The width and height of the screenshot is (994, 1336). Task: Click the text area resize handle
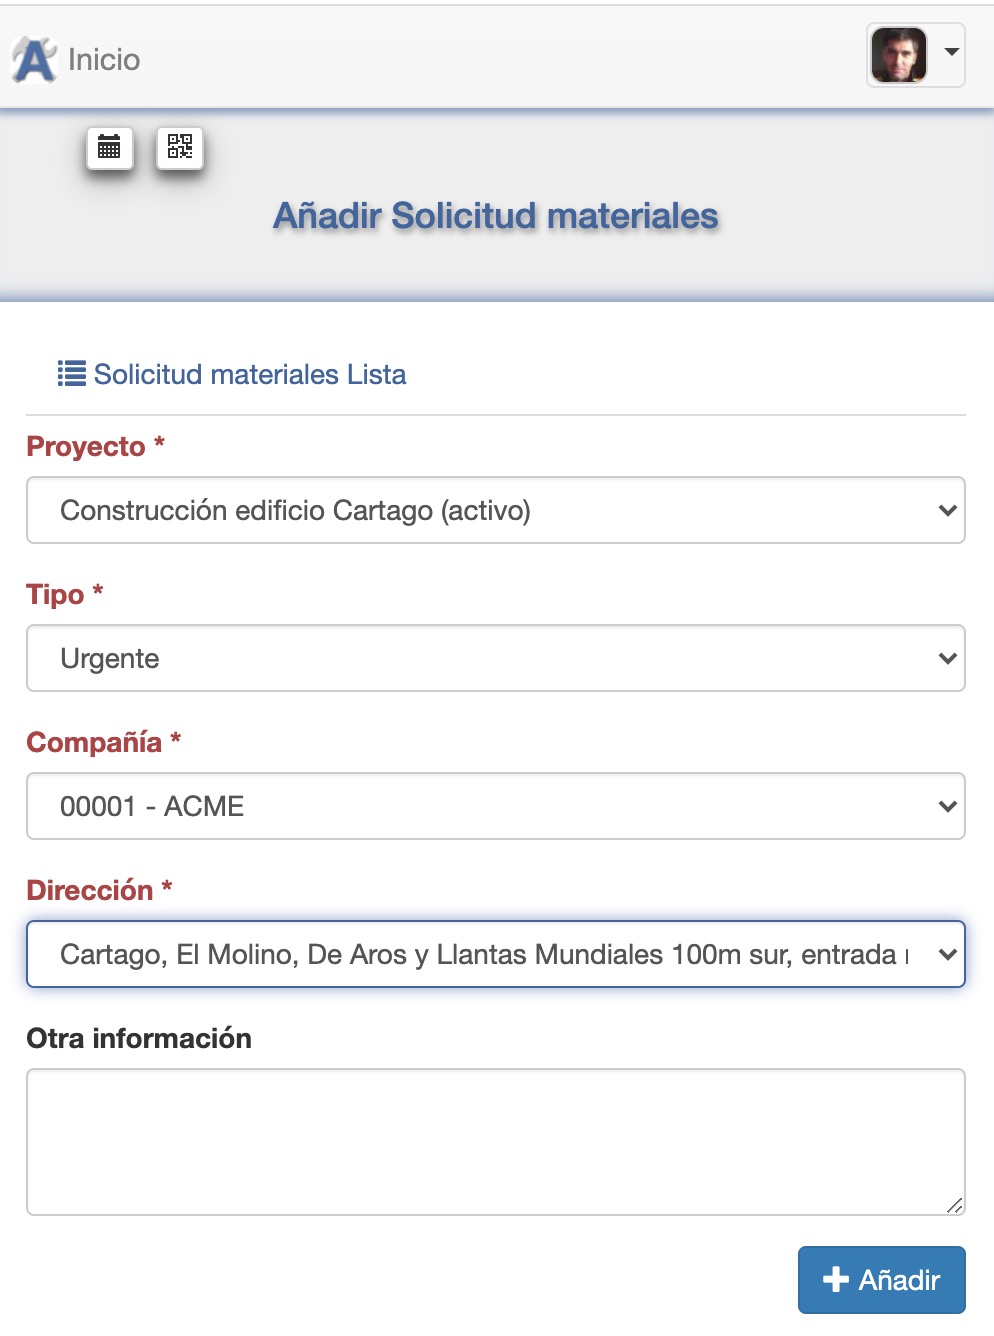click(x=955, y=1206)
